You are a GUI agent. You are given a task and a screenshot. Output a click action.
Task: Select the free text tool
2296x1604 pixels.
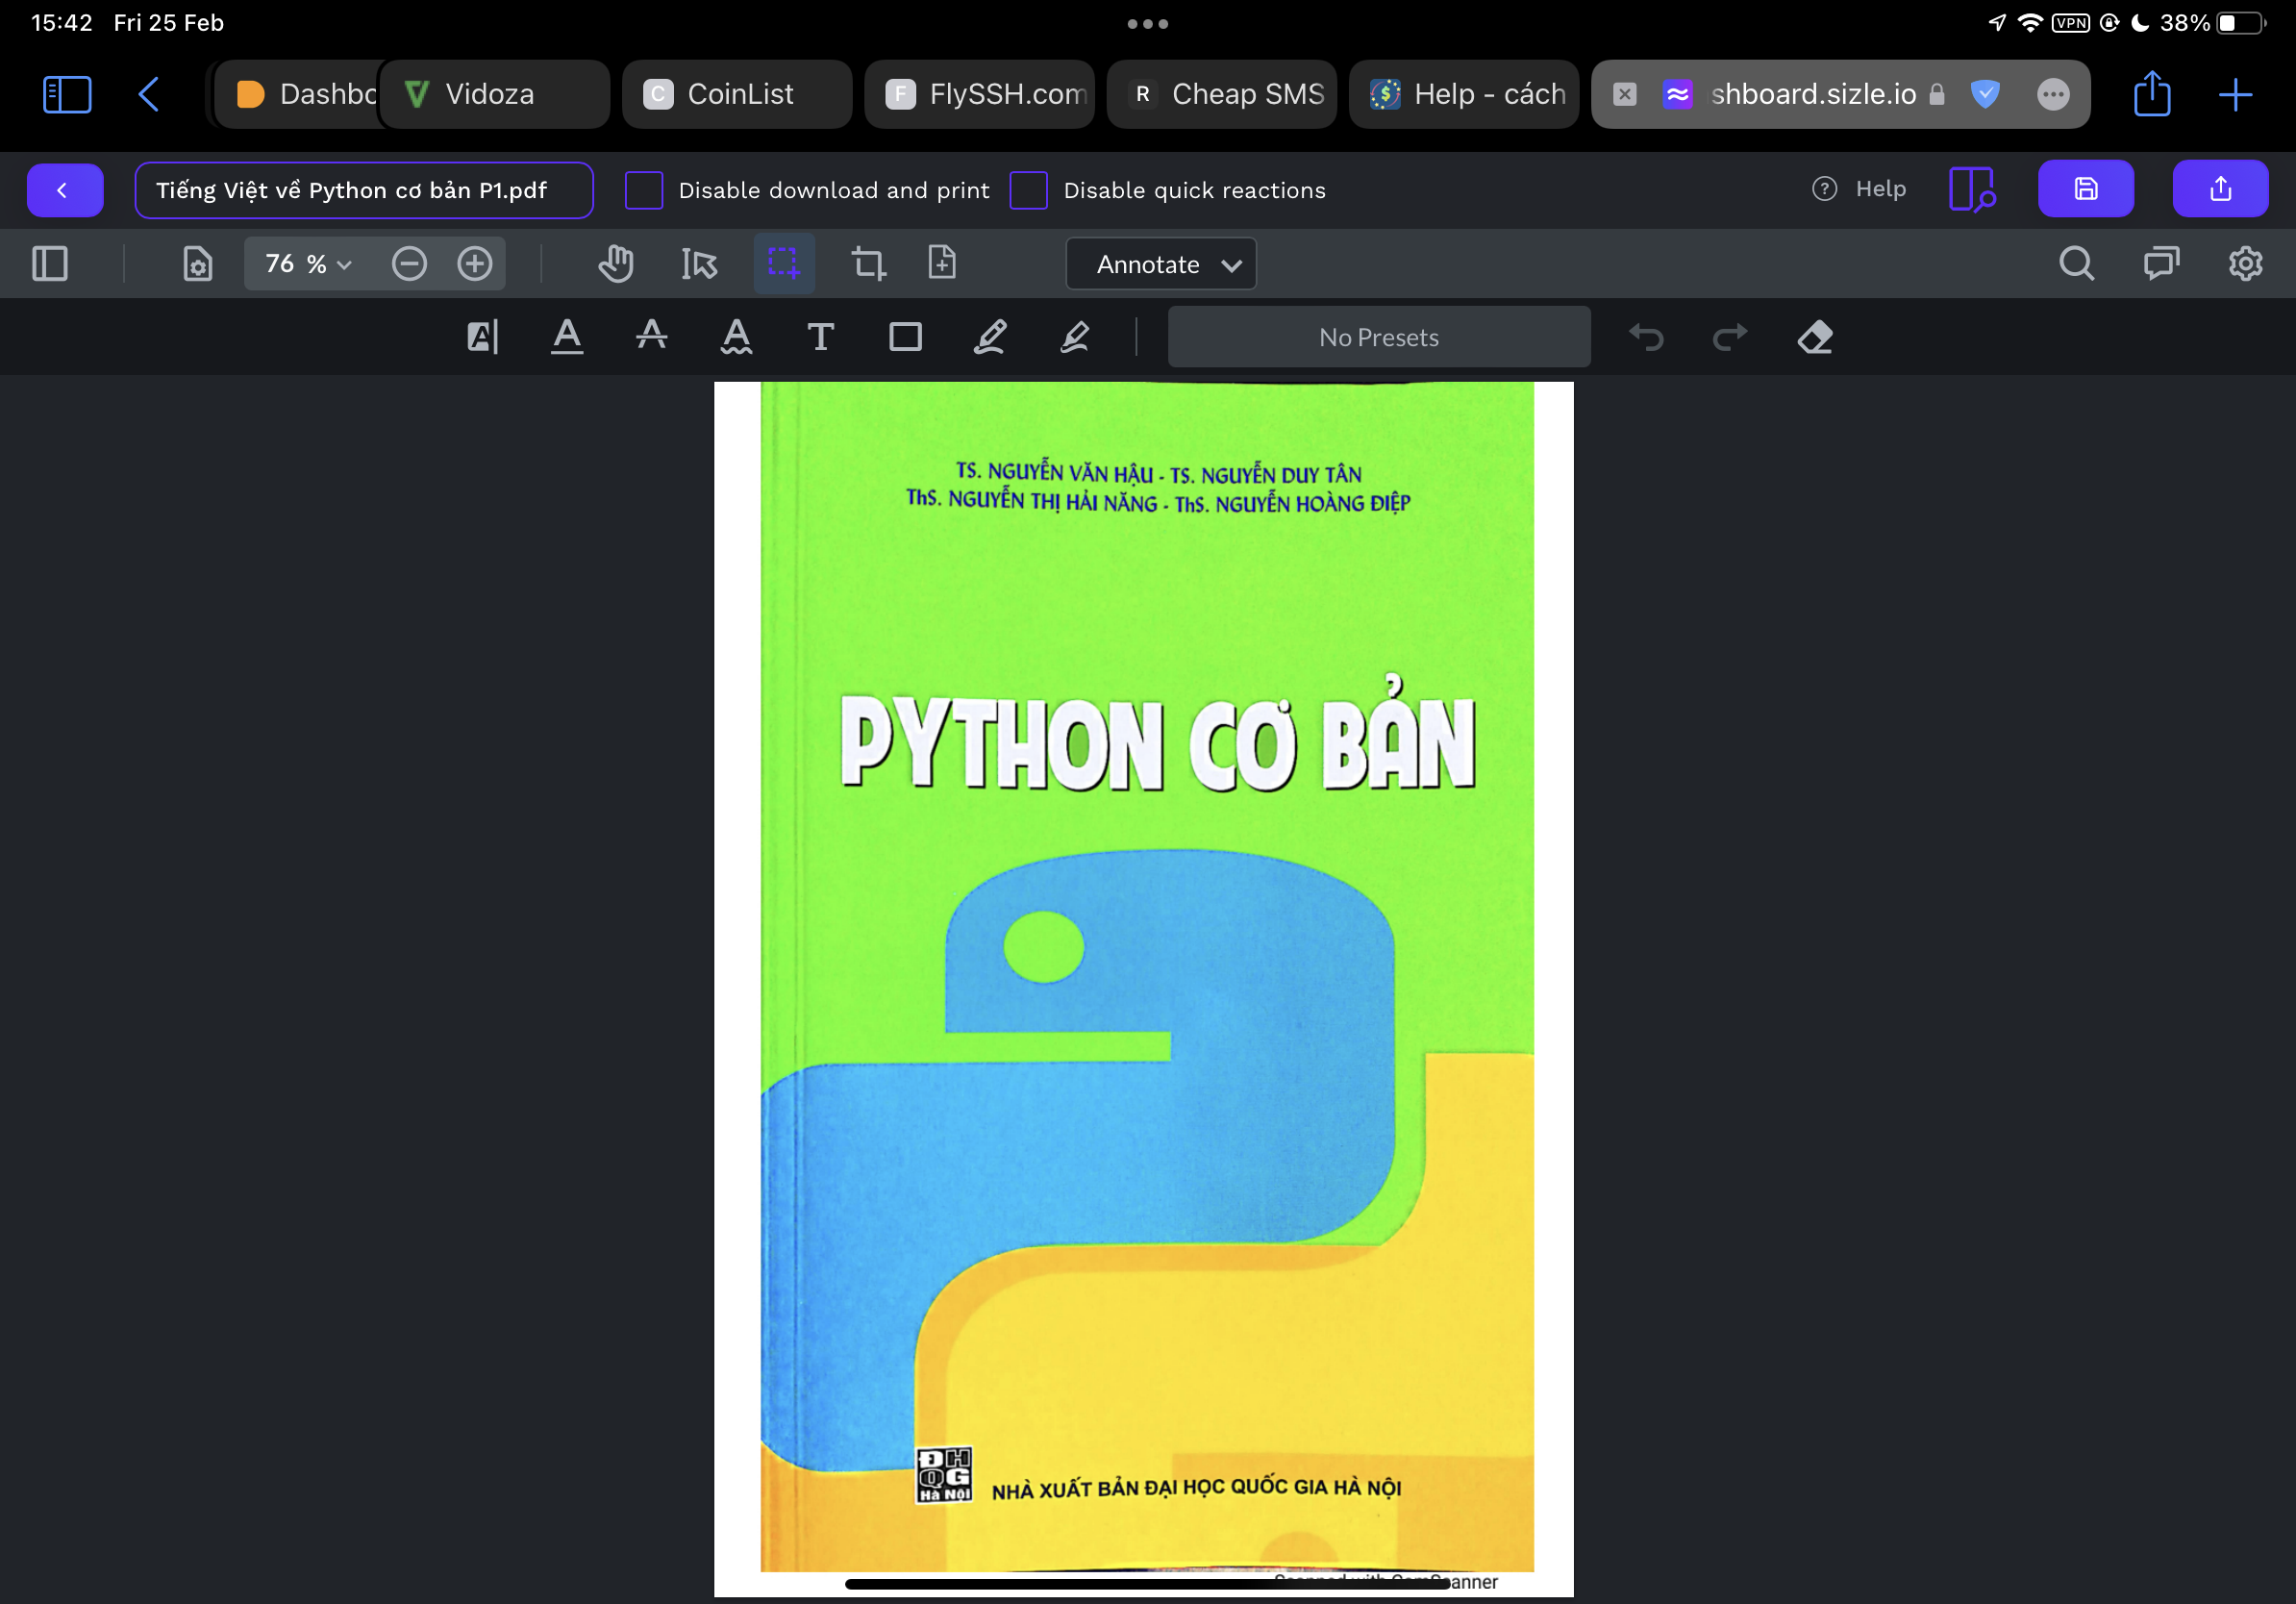click(821, 337)
